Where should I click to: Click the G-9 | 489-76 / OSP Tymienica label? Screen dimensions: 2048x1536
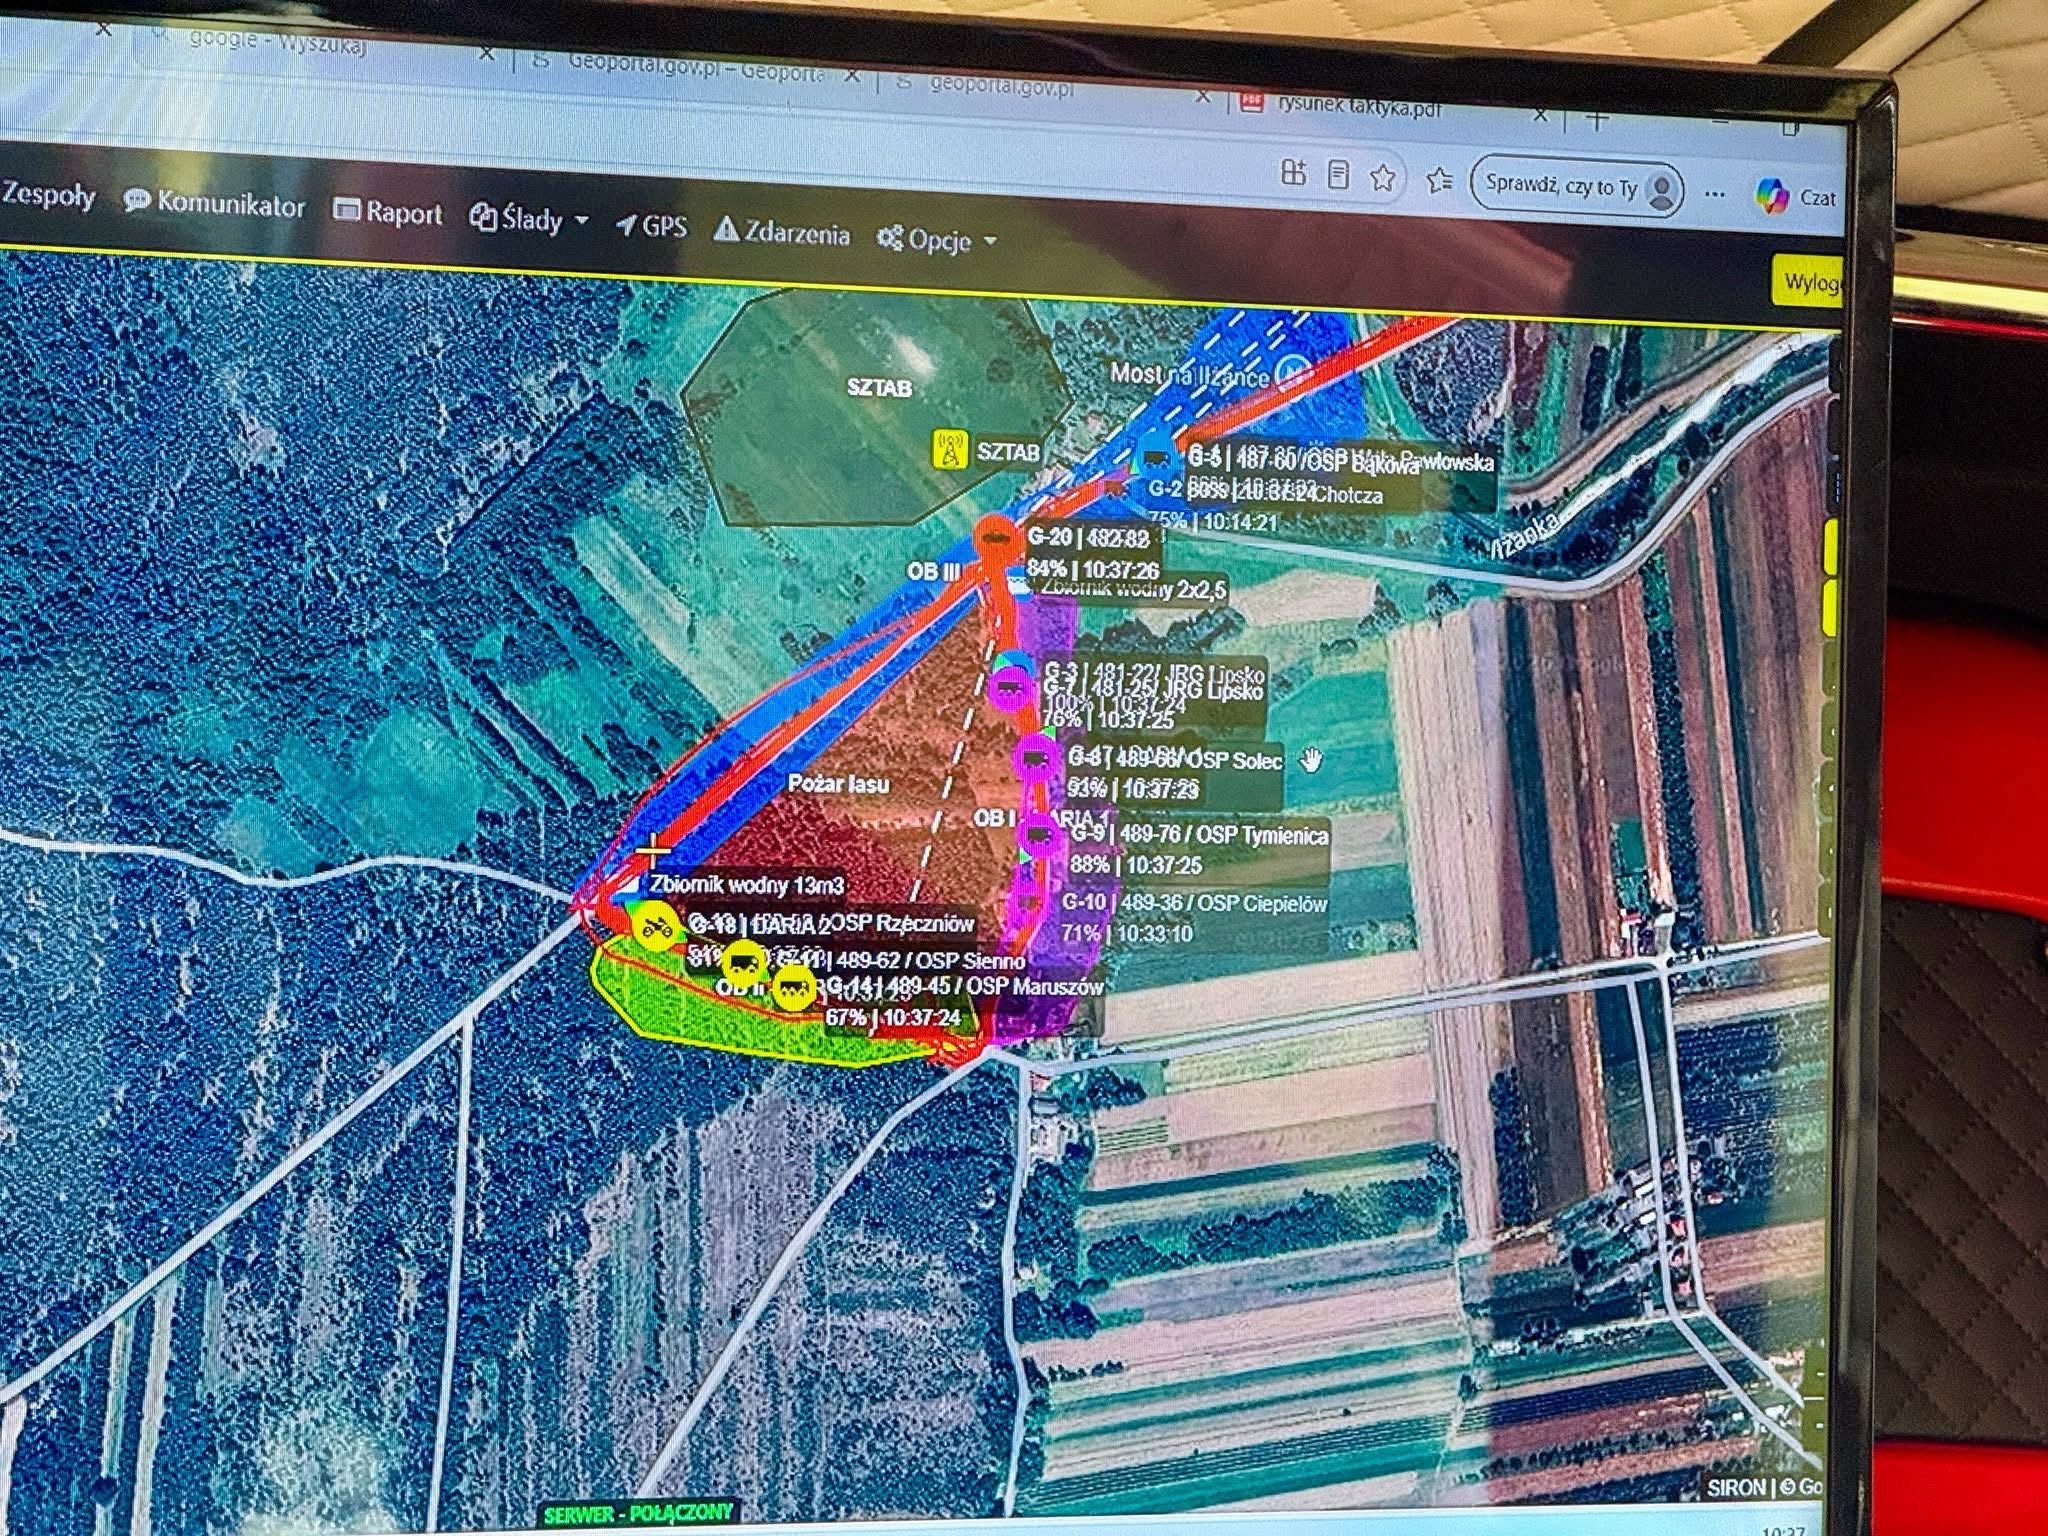[1199, 834]
